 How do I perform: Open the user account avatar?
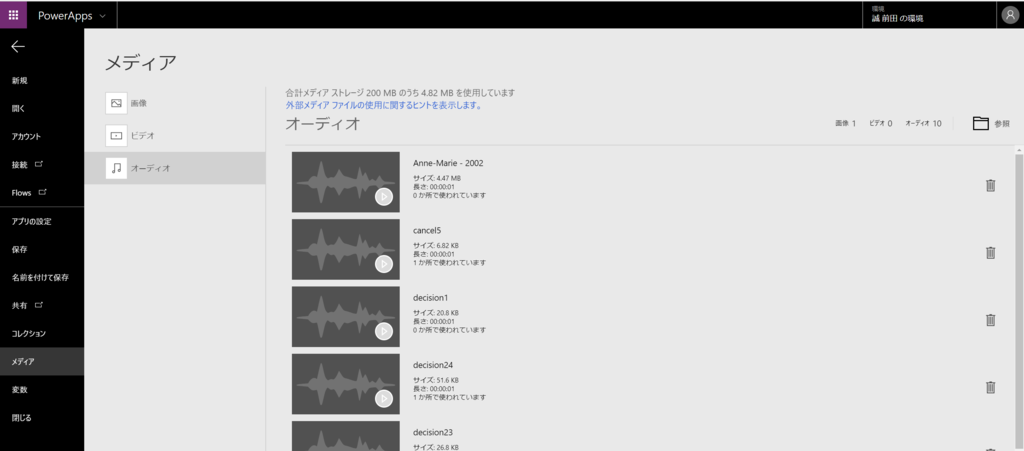click(x=1010, y=16)
